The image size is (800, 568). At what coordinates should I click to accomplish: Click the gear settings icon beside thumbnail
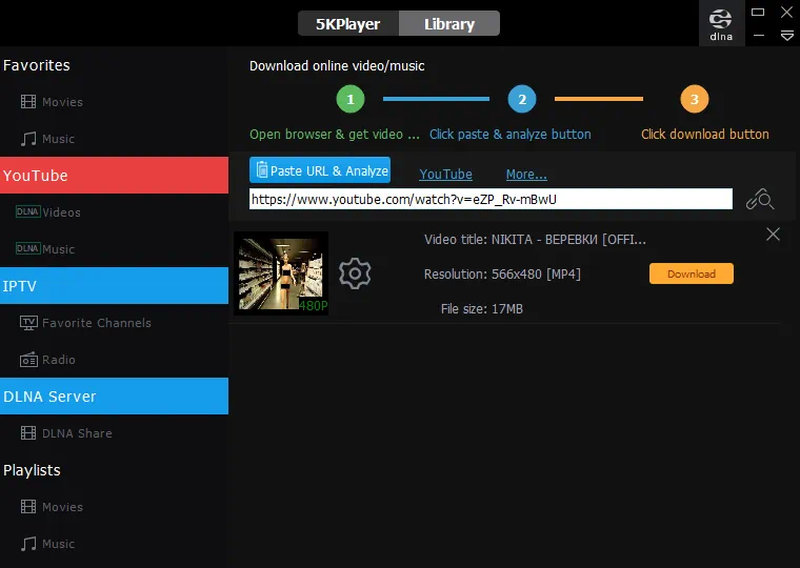click(355, 274)
